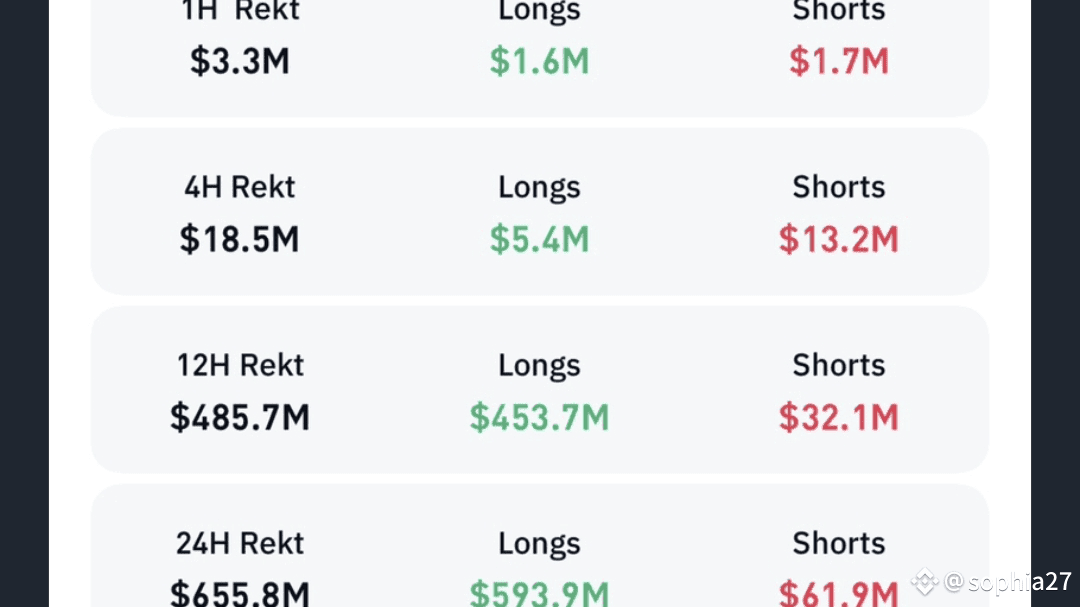The width and height of the screenshot is (1080, 607).
Task: Click the red $1.7M shorts value
Action: coord(839,62)
